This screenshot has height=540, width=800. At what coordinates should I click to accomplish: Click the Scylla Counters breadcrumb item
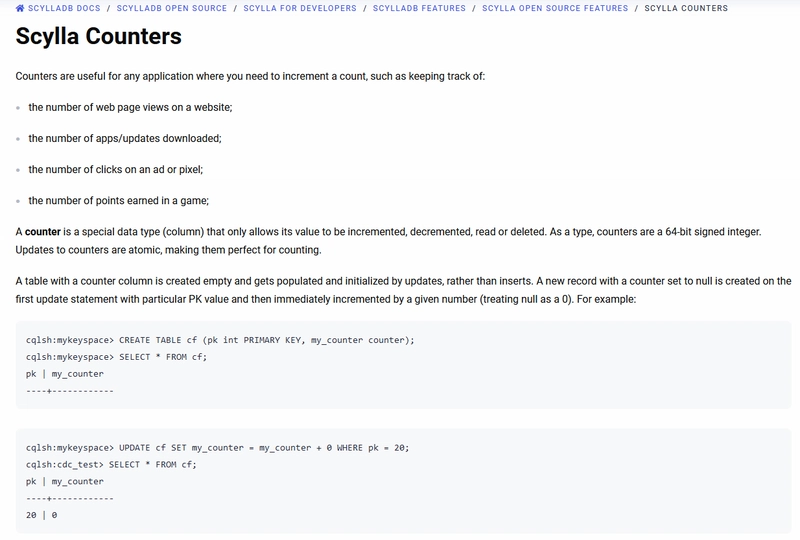(686, 8)
